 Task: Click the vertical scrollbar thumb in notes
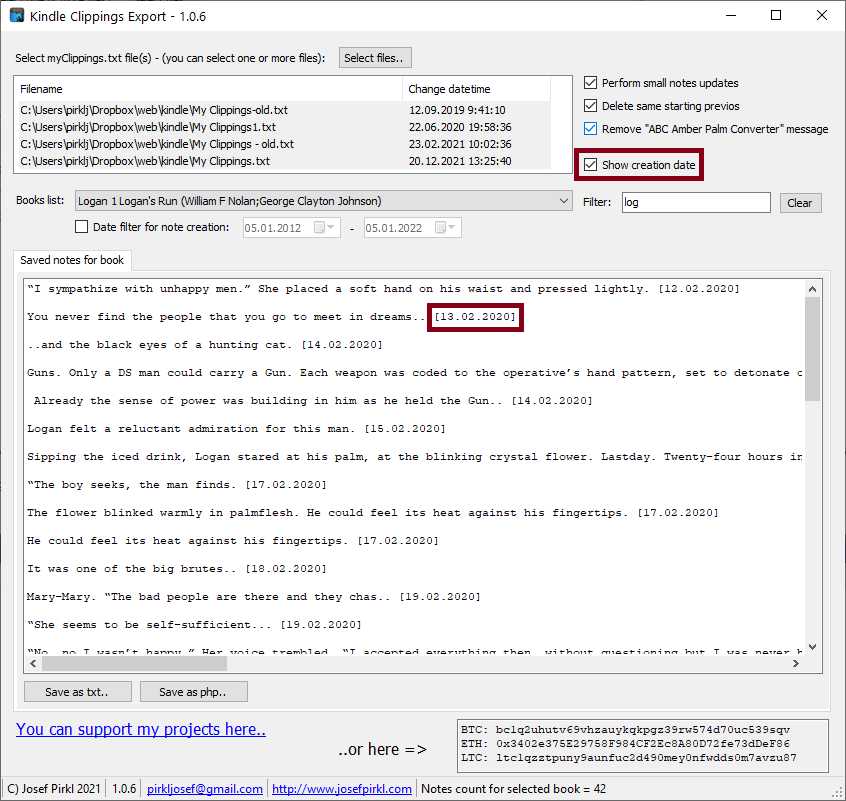pos(812,349)
